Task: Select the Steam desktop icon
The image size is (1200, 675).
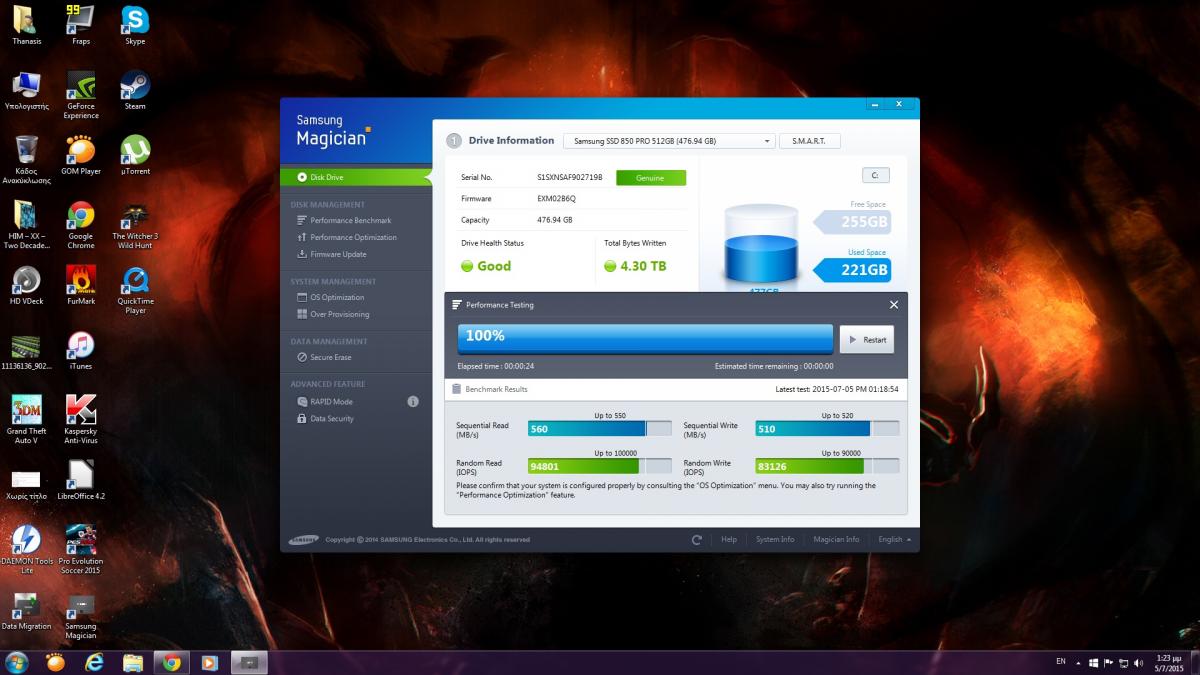Action: [135, 89]
